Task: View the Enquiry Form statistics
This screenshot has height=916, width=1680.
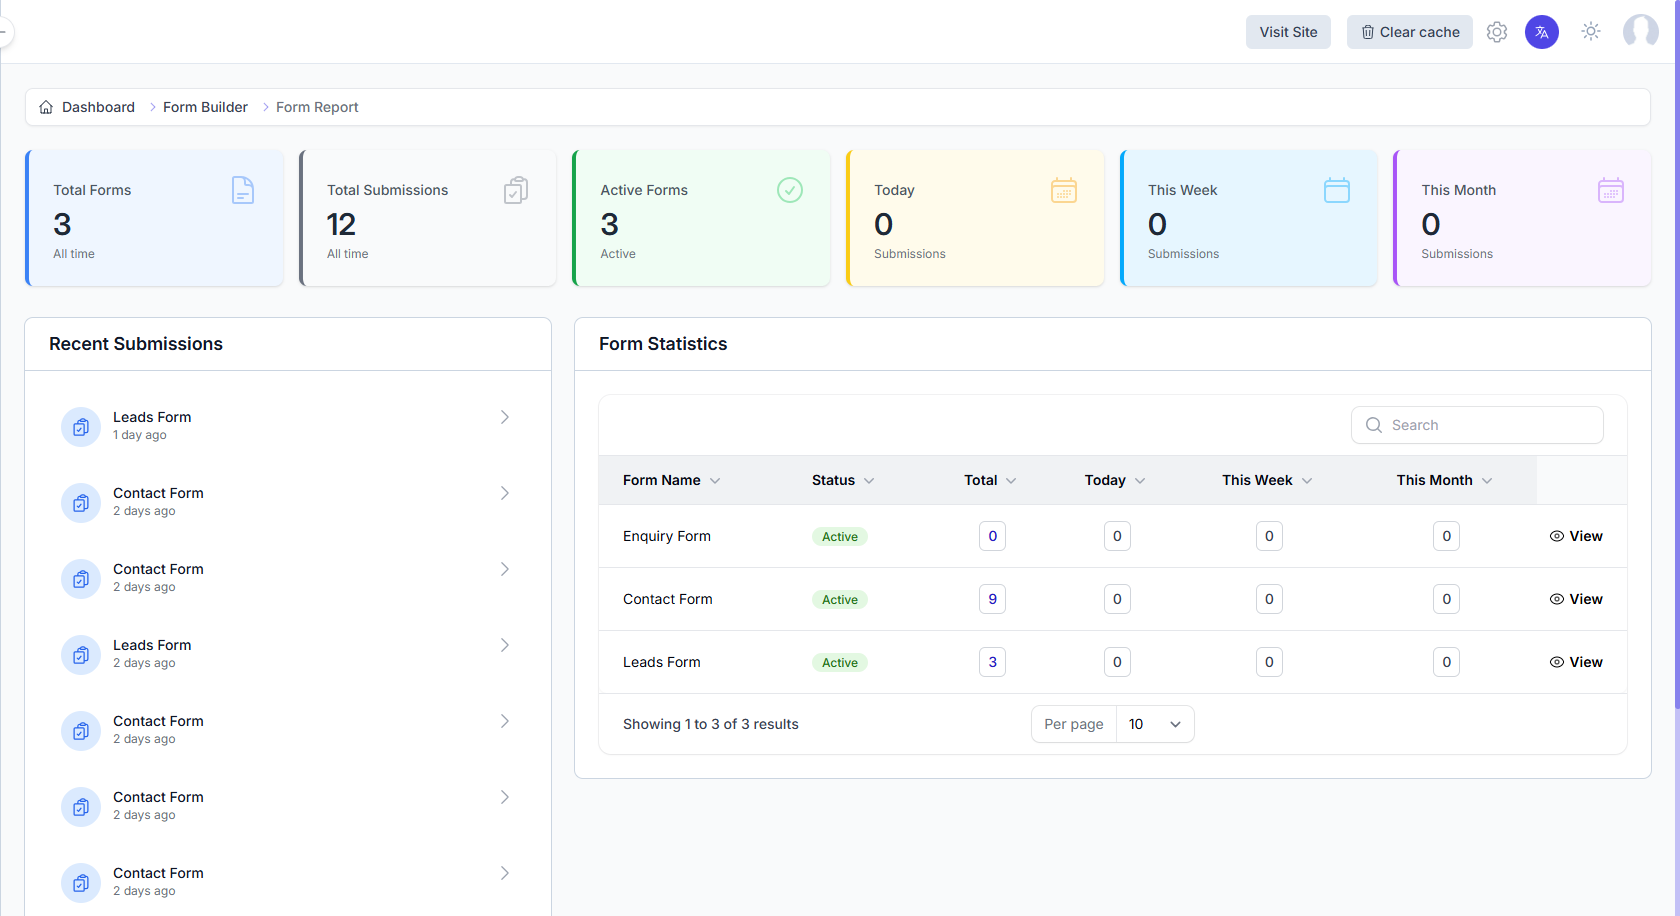Action: [1576, 536]
